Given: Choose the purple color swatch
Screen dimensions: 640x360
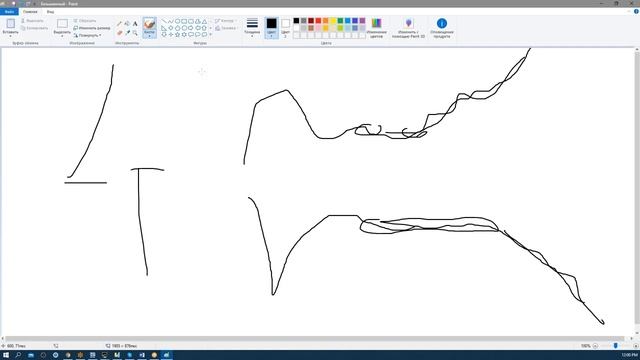Looking at the screenshot, I should click(362, 21).
